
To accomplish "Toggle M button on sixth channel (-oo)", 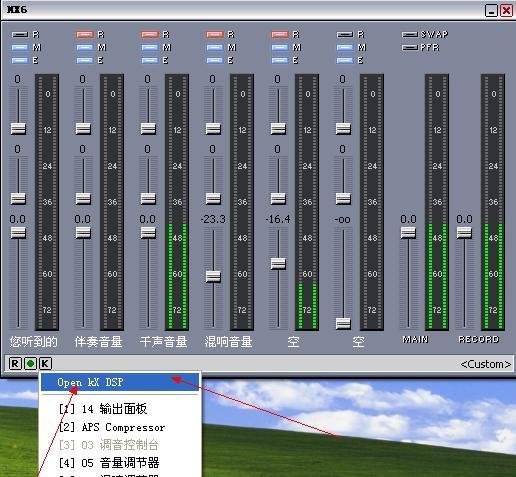I will pos(345,47).
